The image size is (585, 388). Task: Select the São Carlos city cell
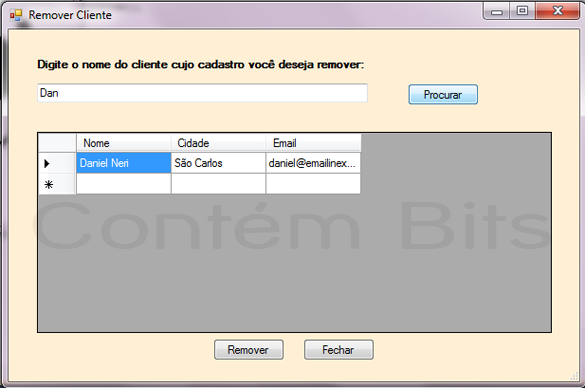(x=218, y=163)
